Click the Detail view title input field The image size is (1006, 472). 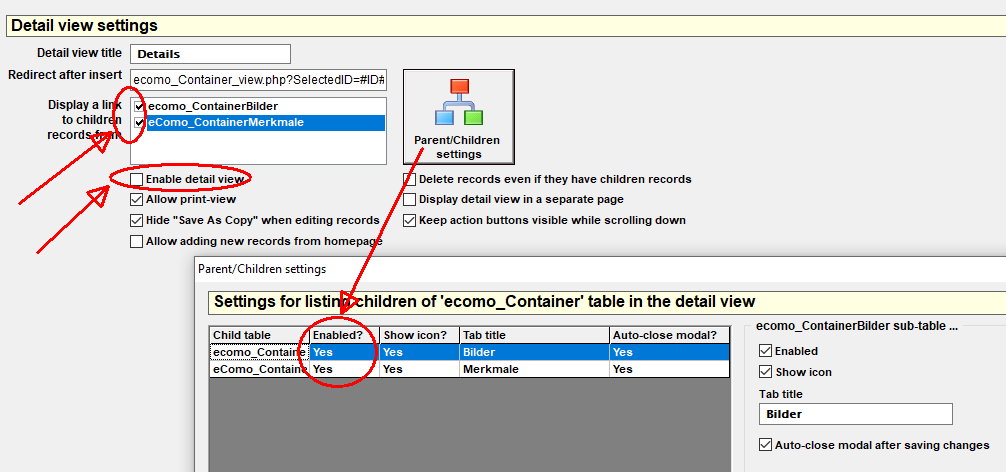(210, 54)
